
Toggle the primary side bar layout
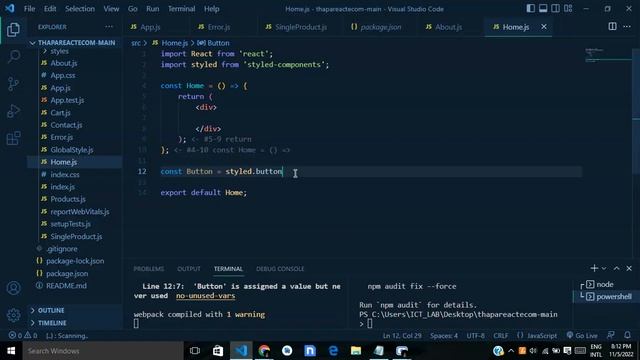530,8
